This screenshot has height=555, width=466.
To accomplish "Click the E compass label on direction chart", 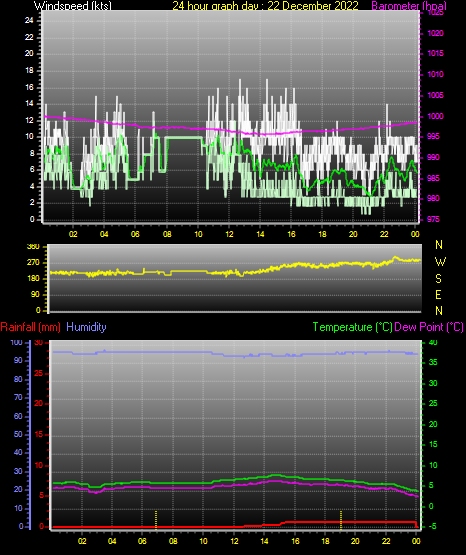I will point(438,294).
